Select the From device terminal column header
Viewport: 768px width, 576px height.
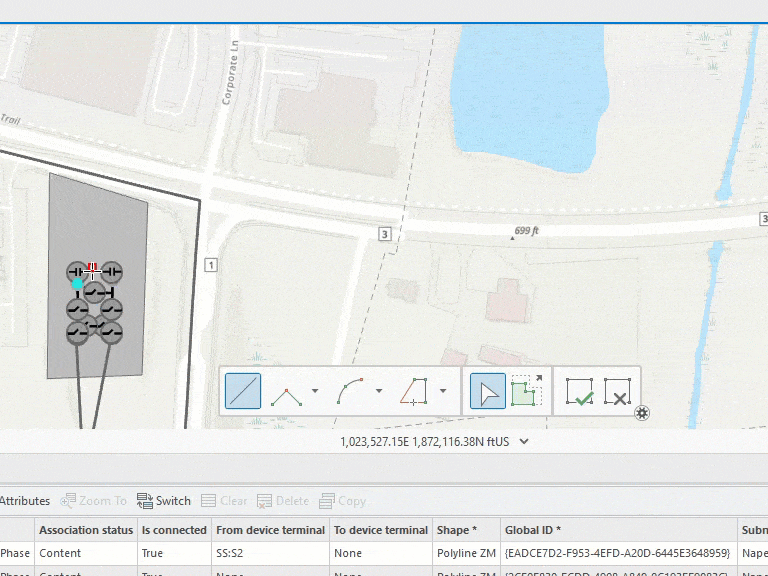tap(270, 530)
